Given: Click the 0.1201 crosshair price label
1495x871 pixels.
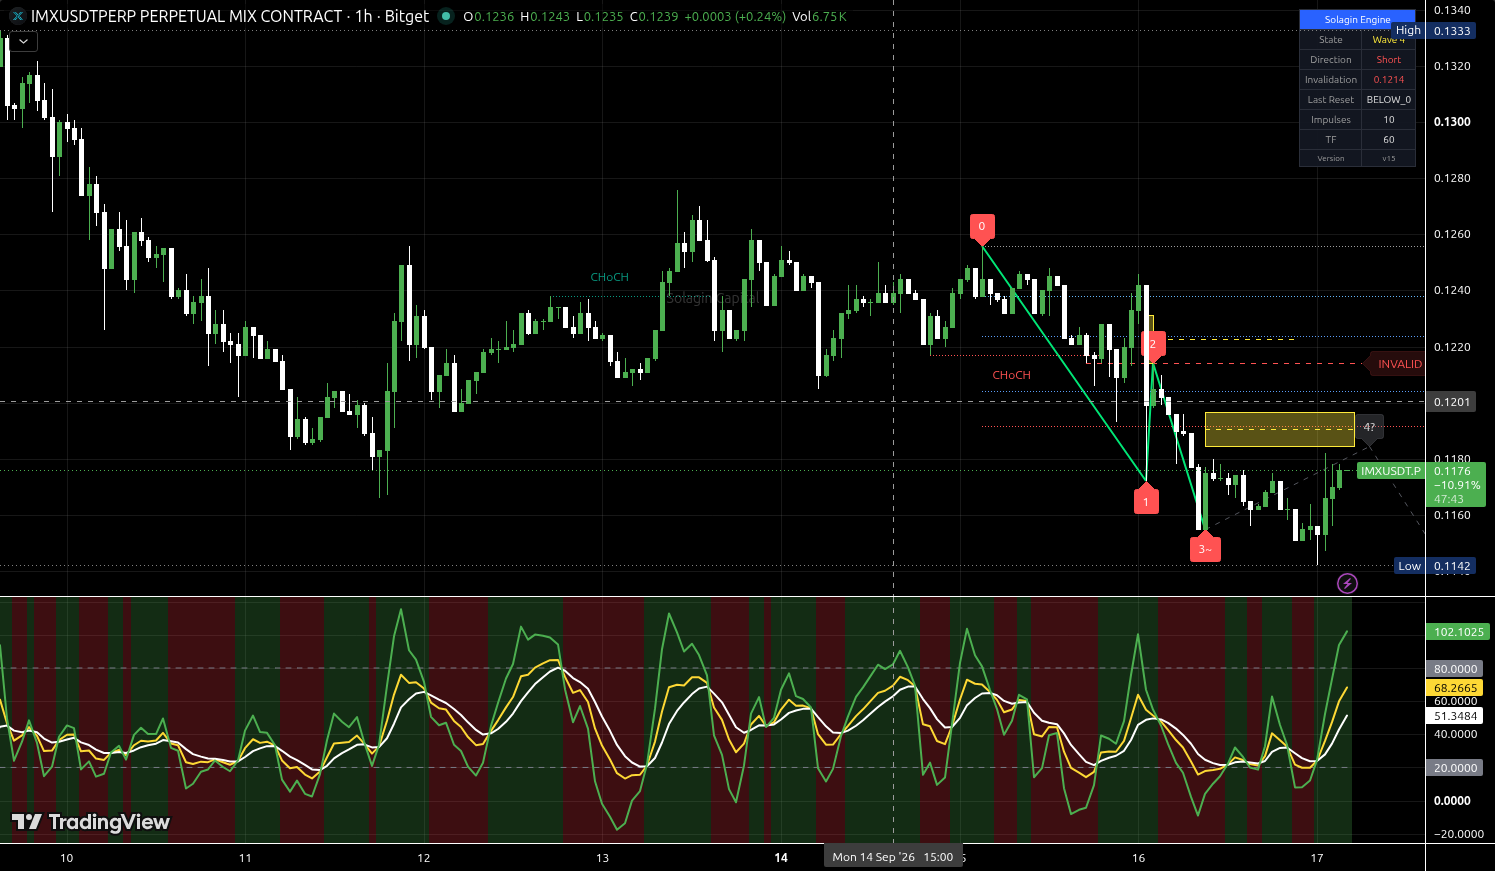Looking at the screenshot, I should pos(1452,402).
